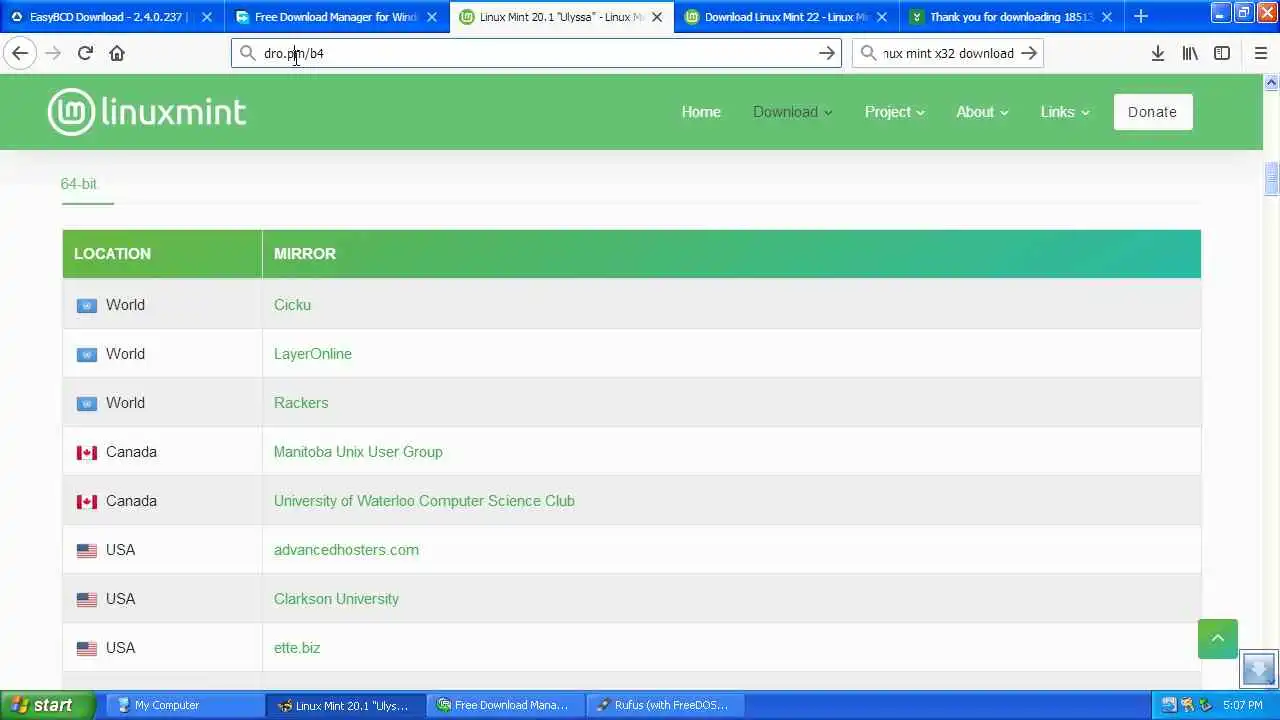Click the World flag icon beside Cicku
1280x720 pixels.
87,305
